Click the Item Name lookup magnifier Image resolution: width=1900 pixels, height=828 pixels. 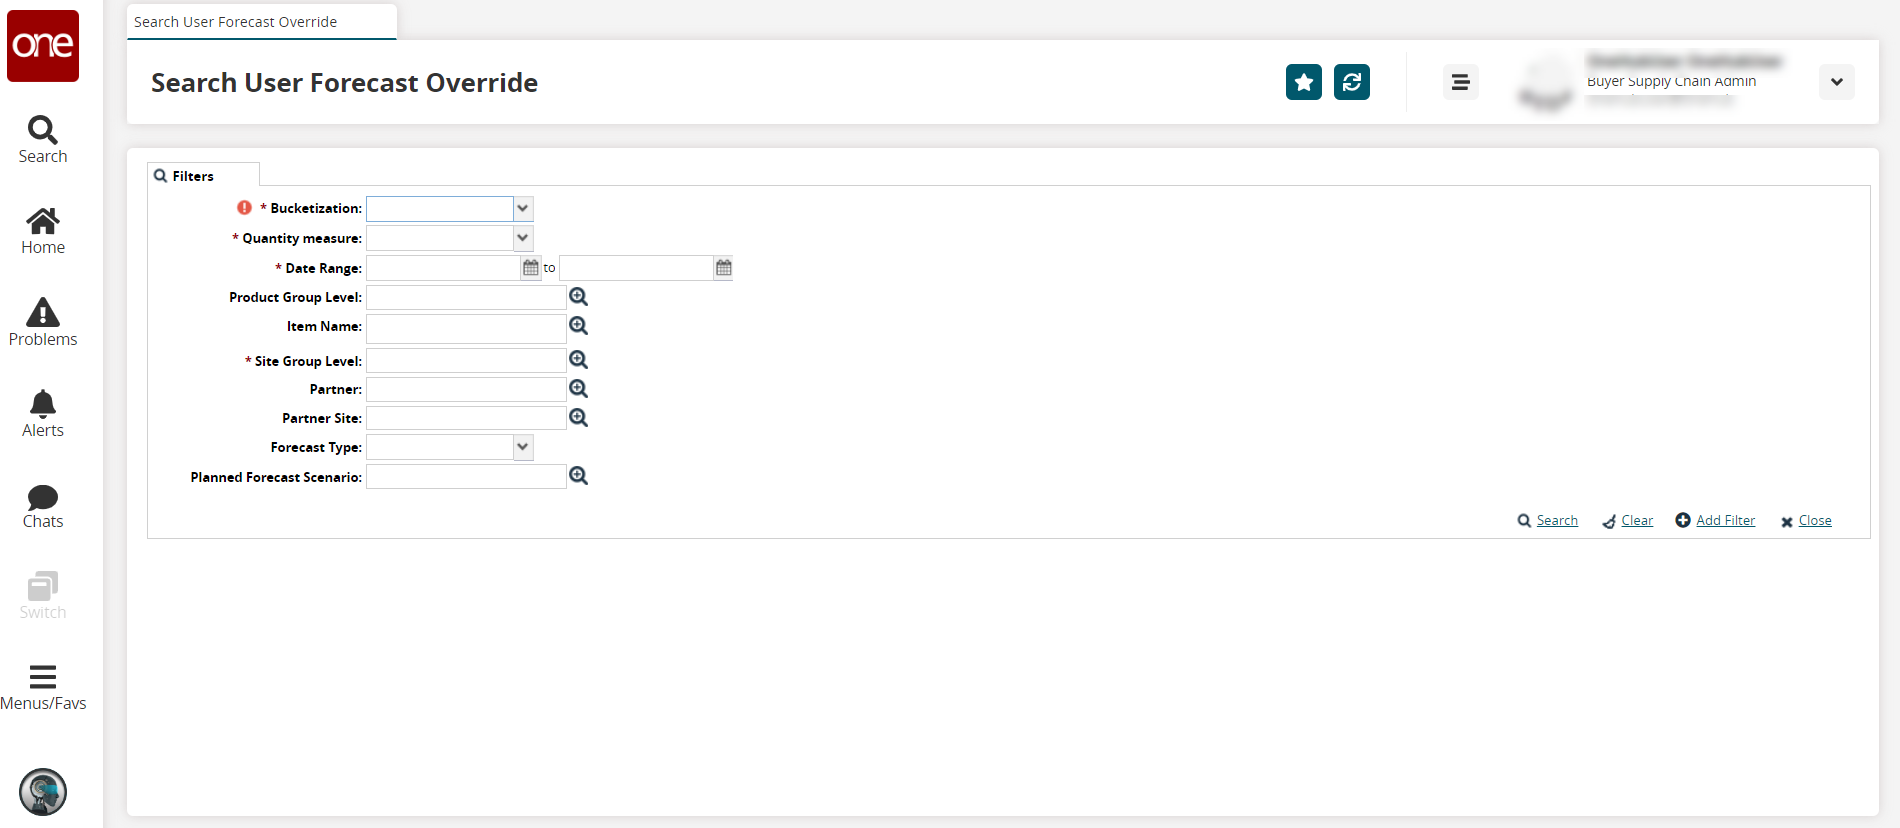tap(578, 326)
